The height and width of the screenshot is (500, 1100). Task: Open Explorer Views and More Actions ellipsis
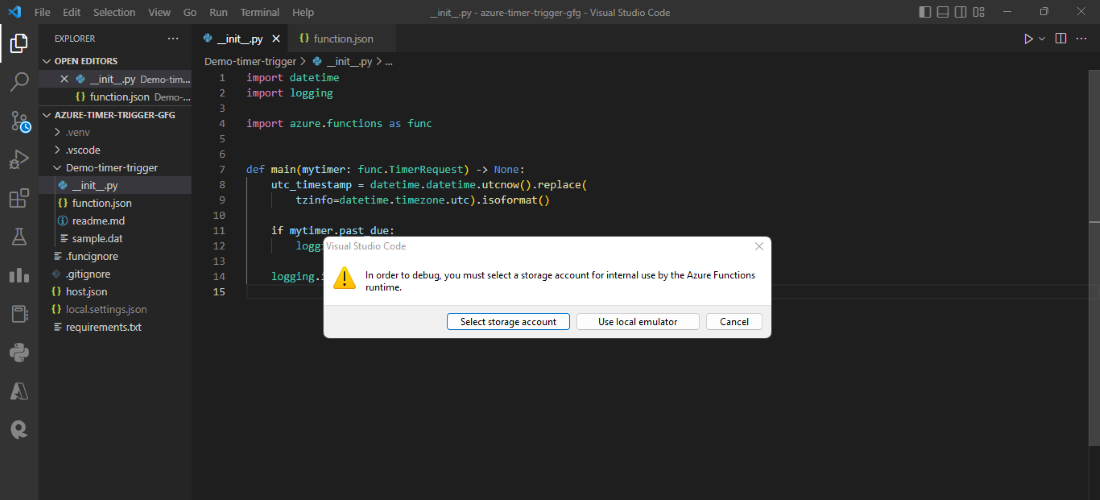[x=173, y=39]
